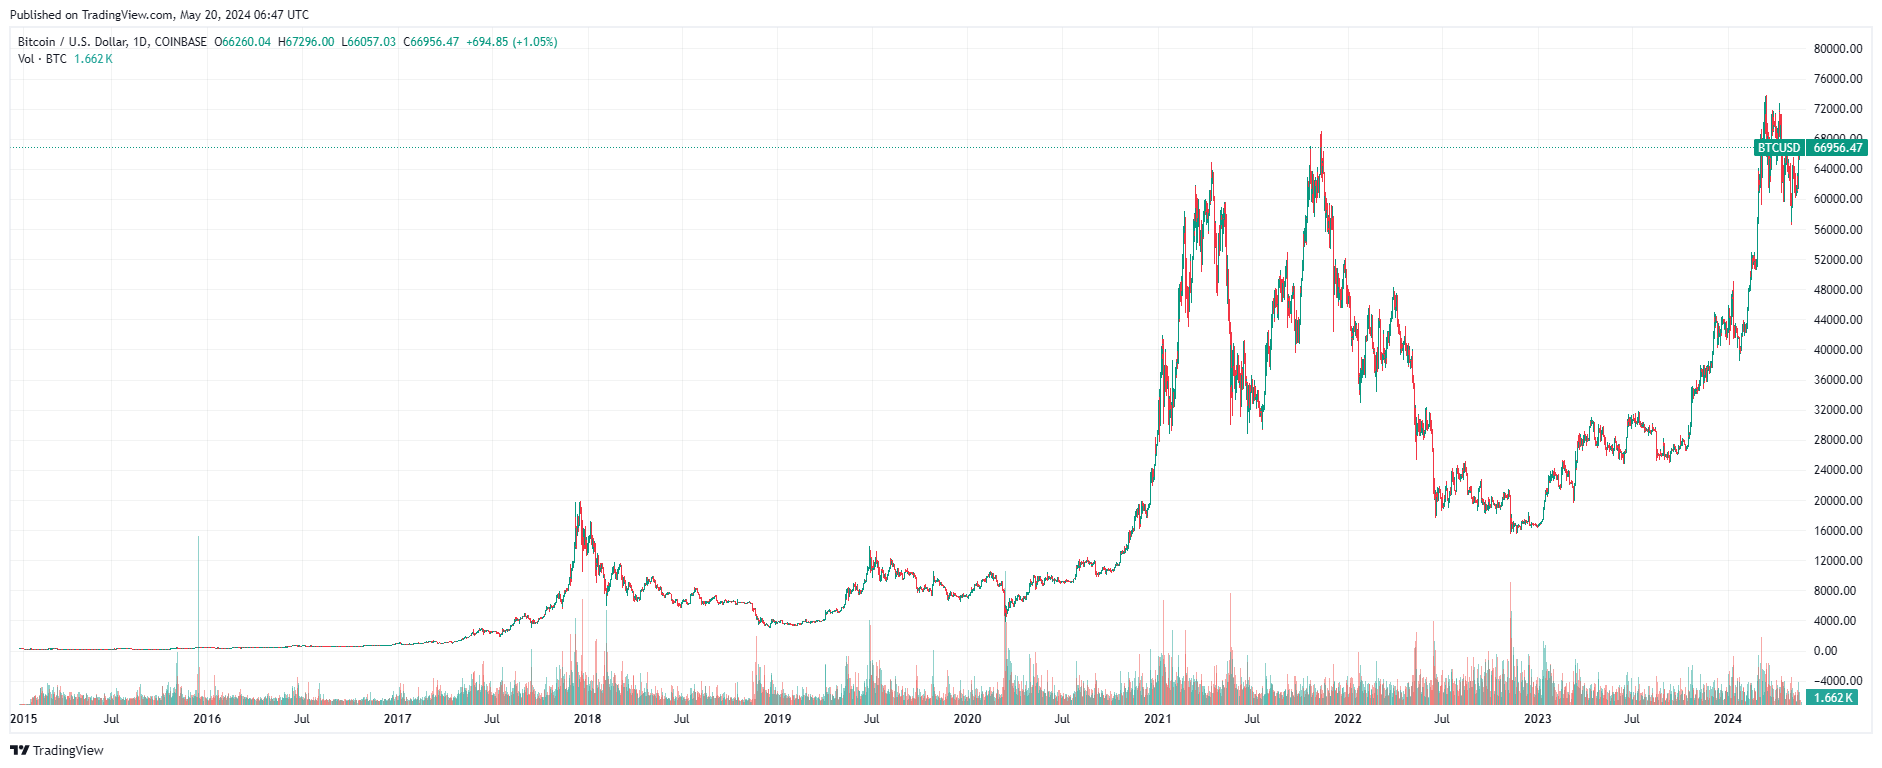Click the TradingView logo at bottom left

tap(57, 750)
